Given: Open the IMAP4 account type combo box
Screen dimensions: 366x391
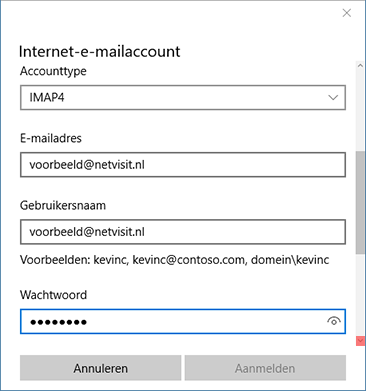Looking at the screenshot, I should click(183, 98).
